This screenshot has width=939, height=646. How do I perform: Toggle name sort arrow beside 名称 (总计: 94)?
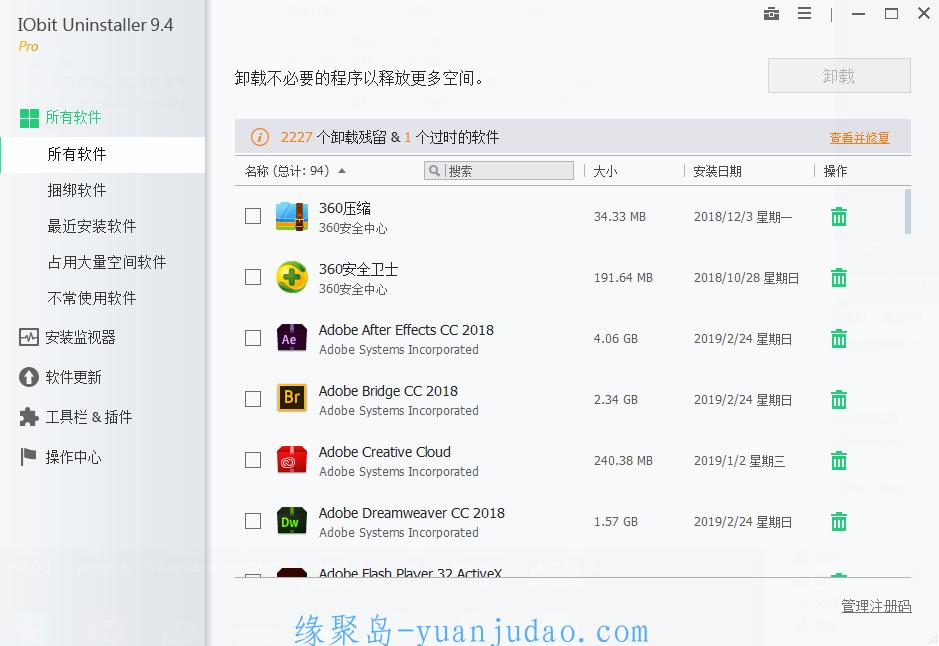(x=342, y=171)
